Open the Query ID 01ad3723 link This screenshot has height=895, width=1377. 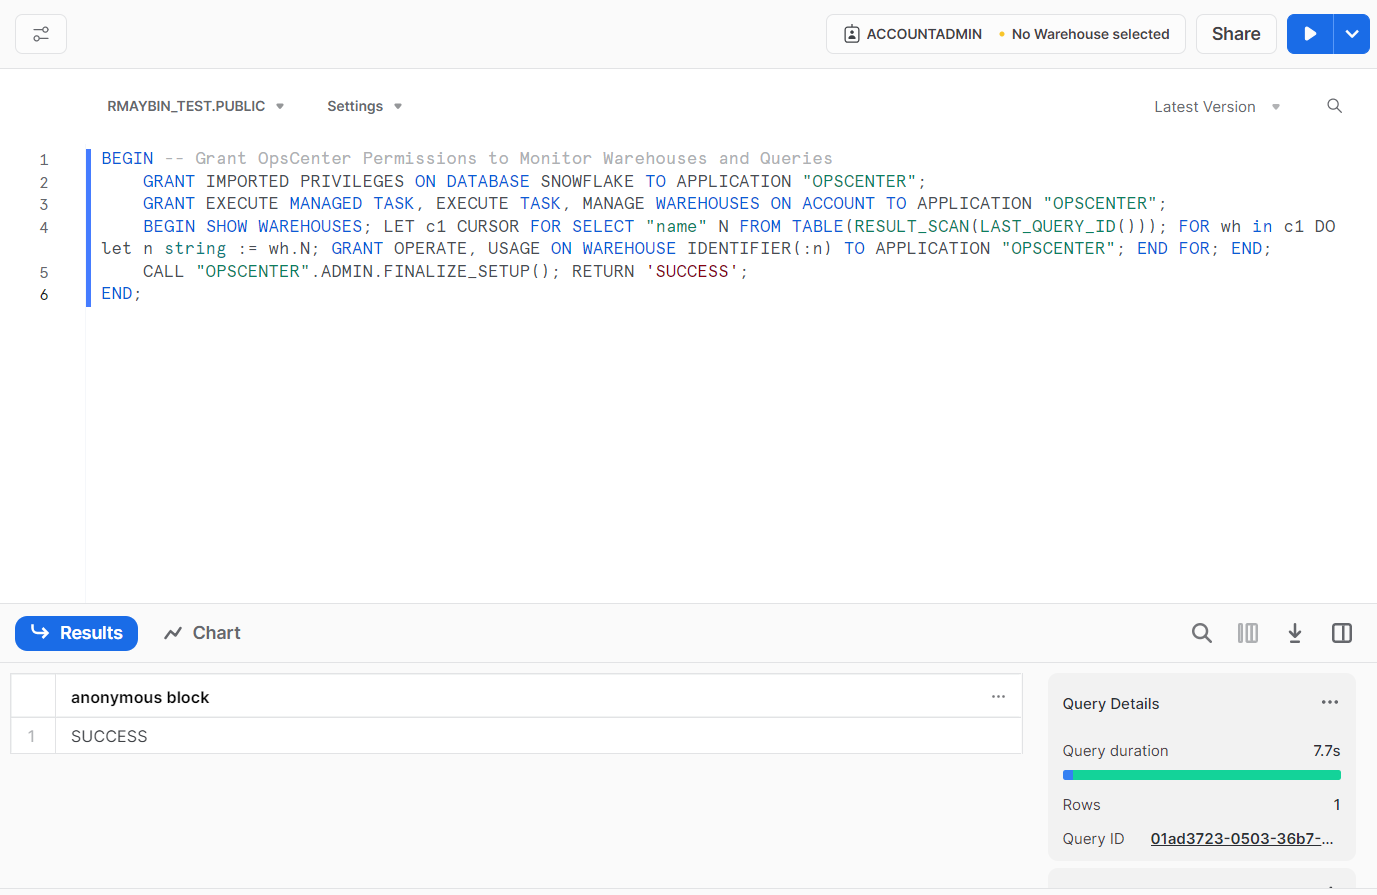click(x=1242, y=839)
